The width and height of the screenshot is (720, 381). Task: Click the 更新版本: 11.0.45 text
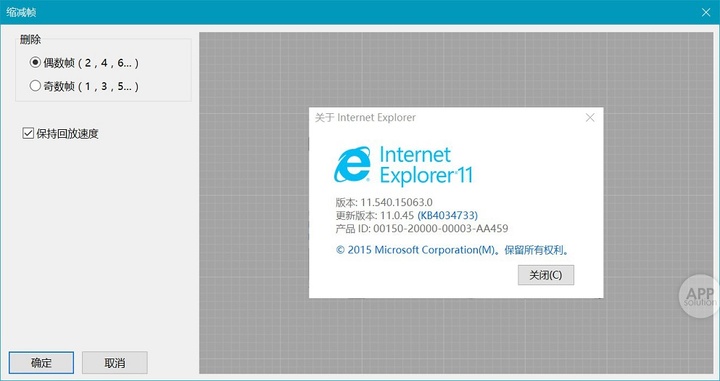point(375,215)
